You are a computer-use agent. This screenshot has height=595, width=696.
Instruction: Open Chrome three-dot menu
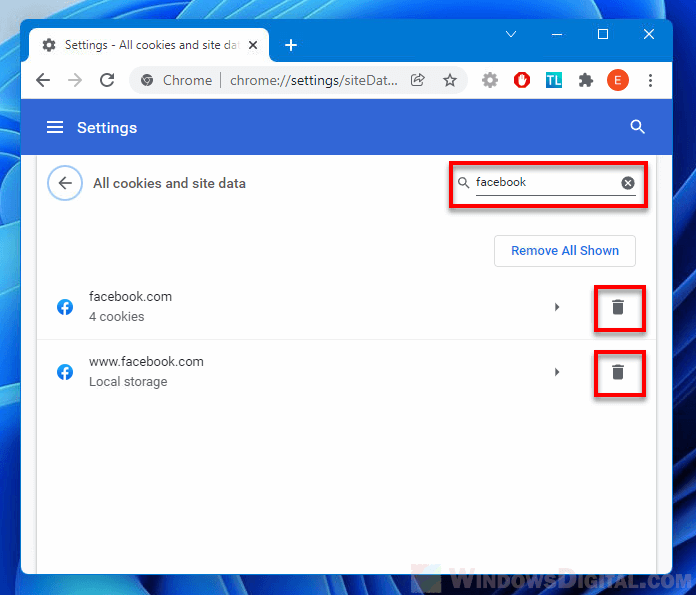pyautogui.click(x=650, y=80)
